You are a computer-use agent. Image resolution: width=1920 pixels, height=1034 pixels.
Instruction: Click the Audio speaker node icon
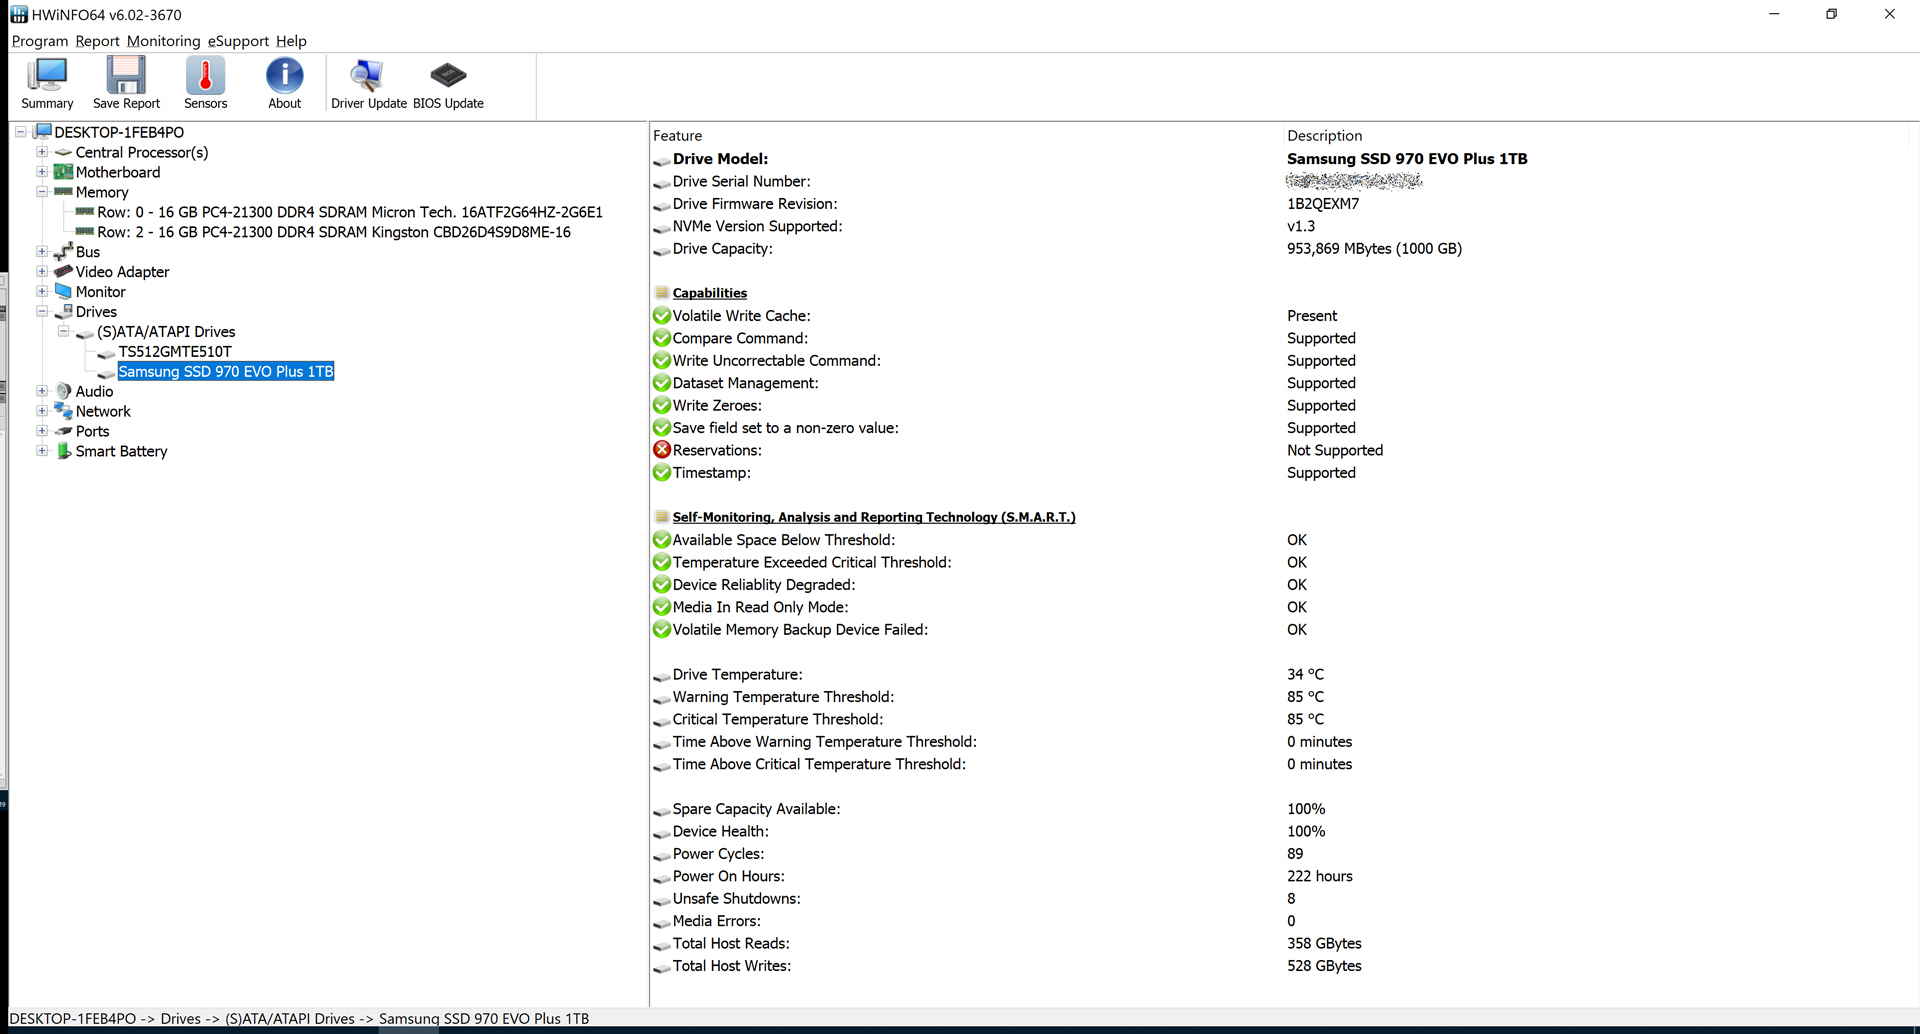tap(63, 391)
